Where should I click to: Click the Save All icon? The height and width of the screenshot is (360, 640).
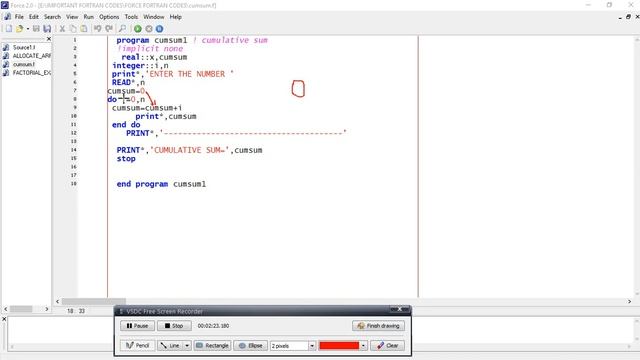click(x=47, y=29)
